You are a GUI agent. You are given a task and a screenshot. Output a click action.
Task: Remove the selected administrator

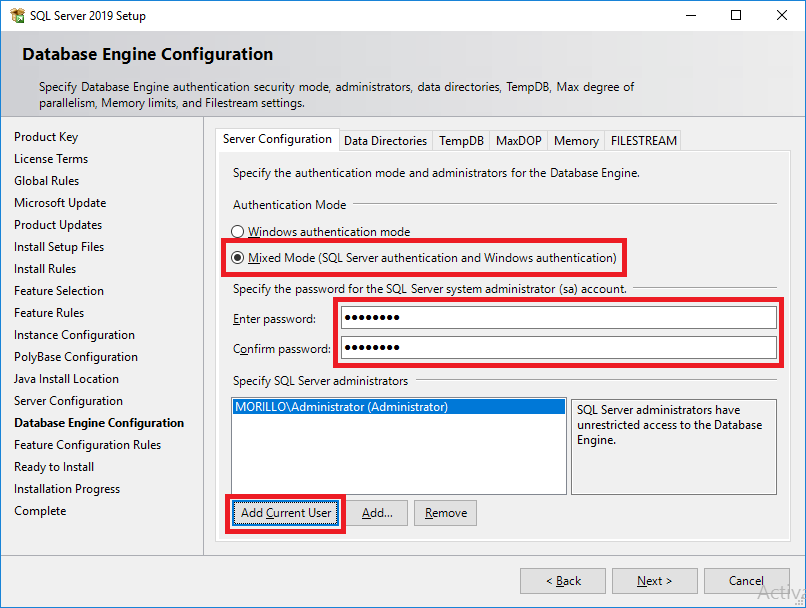point(446,513)
